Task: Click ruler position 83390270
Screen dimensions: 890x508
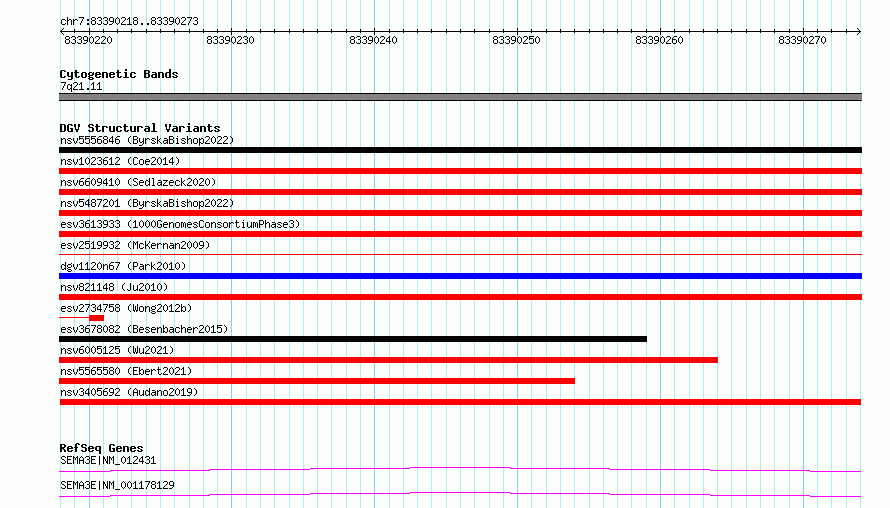Action: click(803, 40)
